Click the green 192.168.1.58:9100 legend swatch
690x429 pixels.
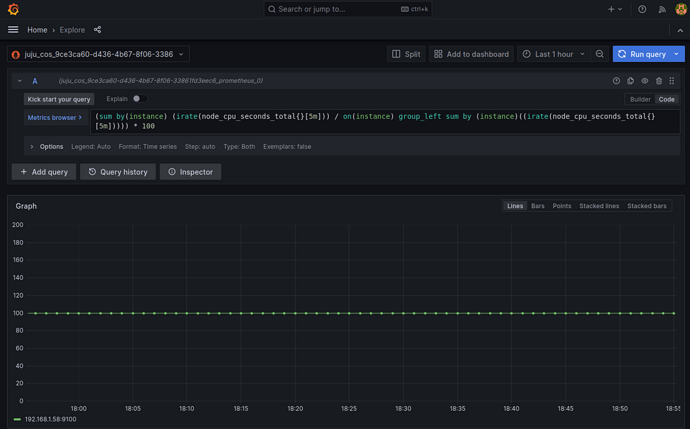[x=17, y=419]
